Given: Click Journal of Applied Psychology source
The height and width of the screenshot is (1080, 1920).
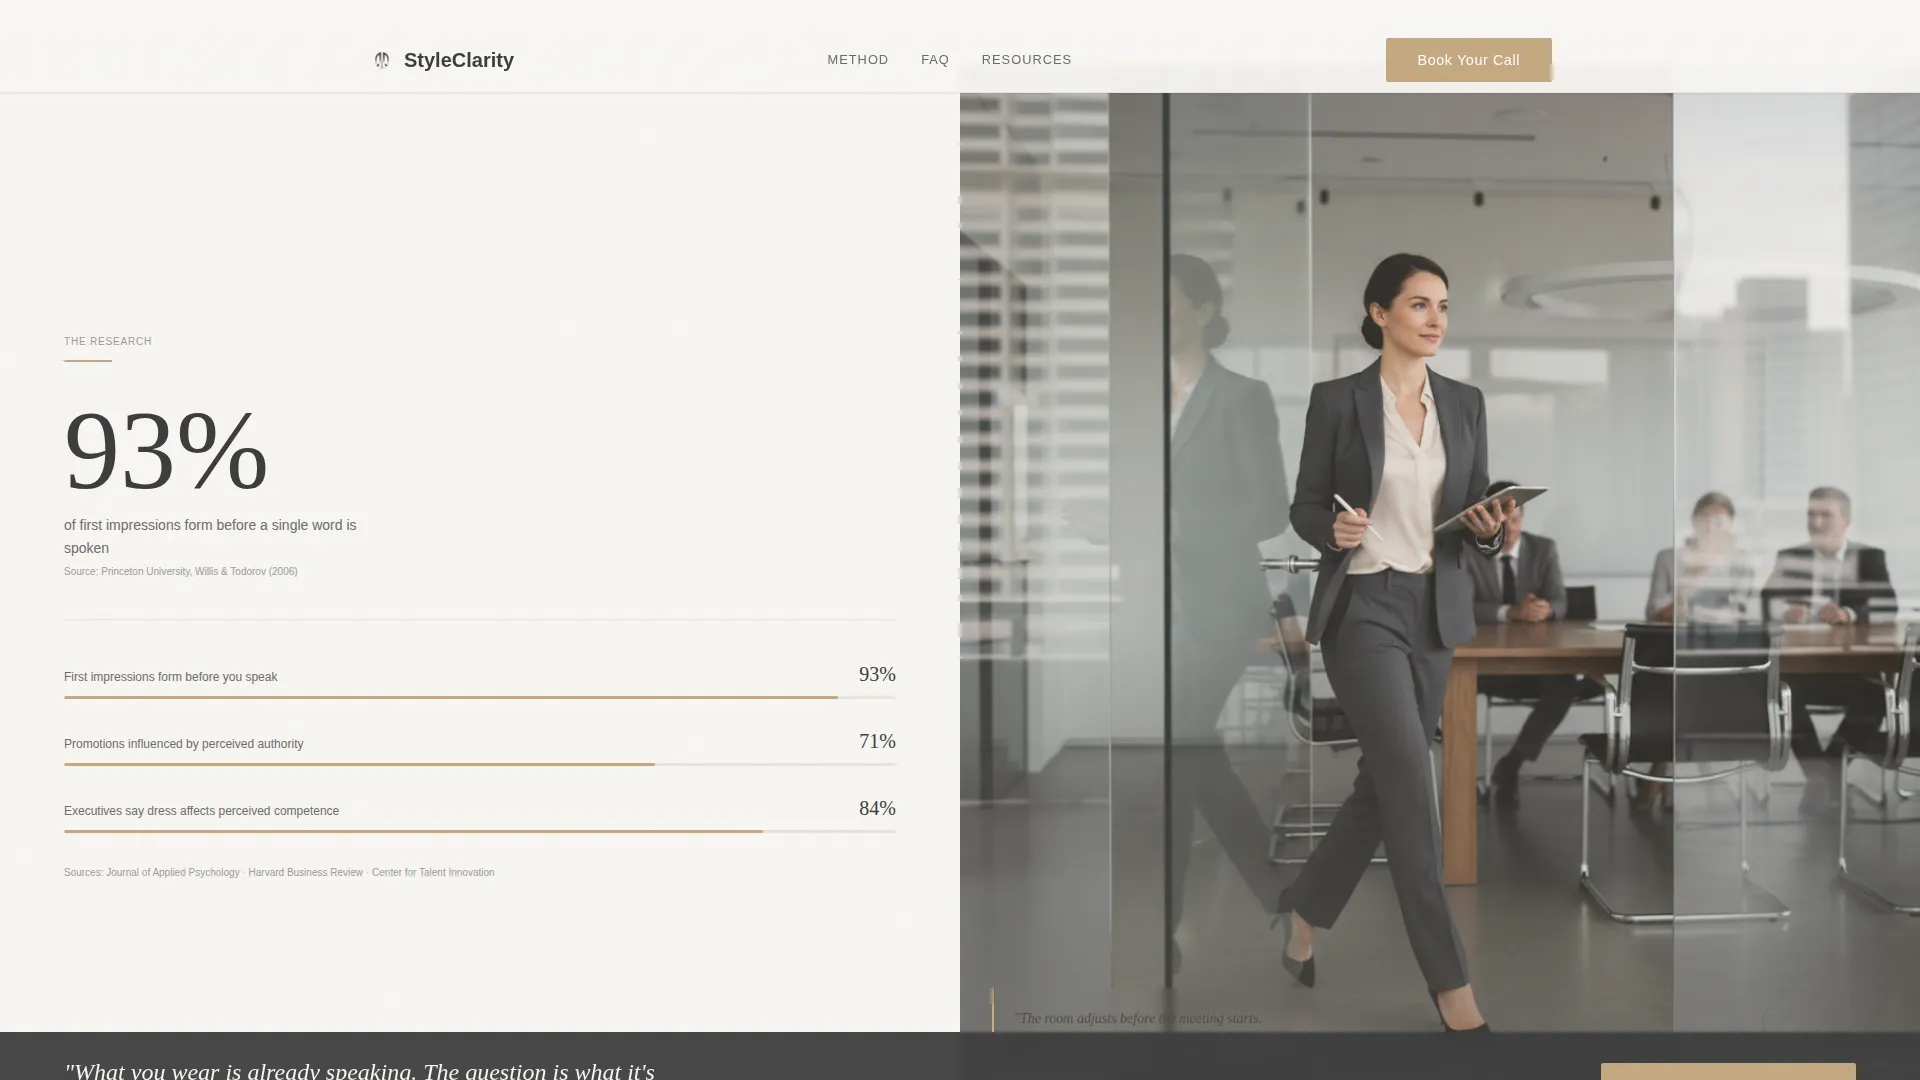Looking at the screenshot, I should 173,873.
